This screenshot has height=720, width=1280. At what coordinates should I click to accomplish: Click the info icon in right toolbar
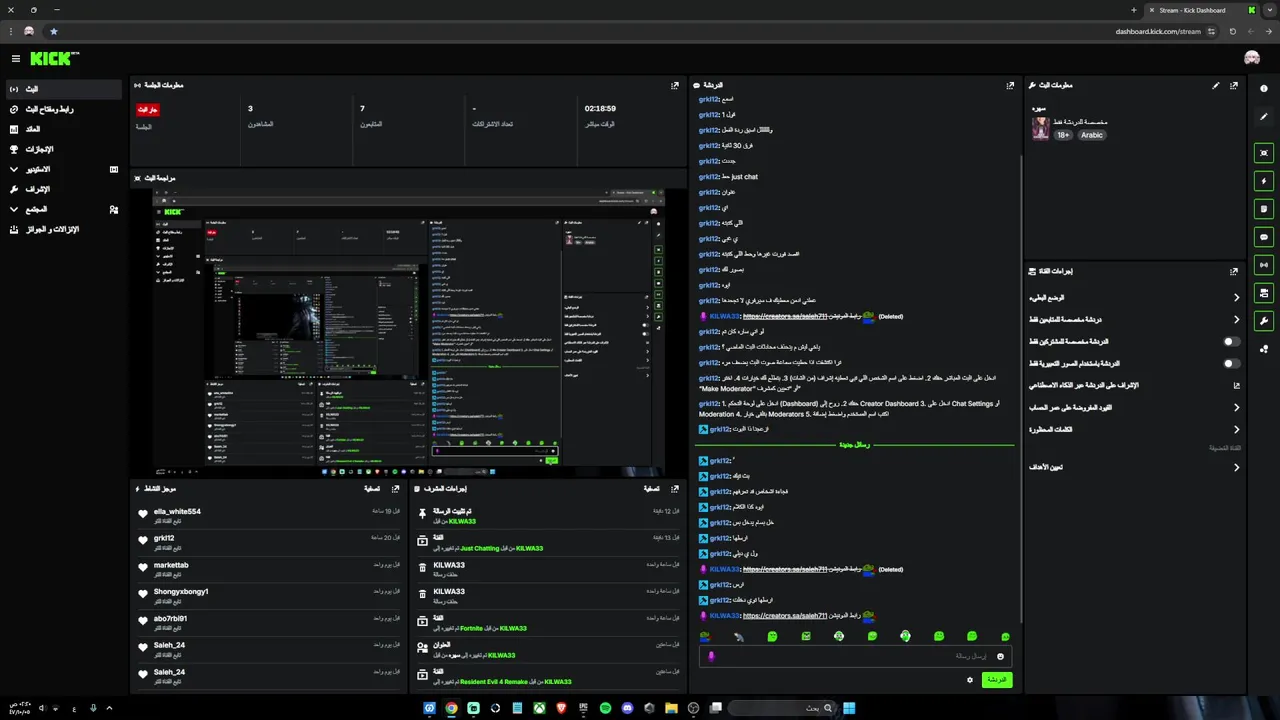(1264, 89)
